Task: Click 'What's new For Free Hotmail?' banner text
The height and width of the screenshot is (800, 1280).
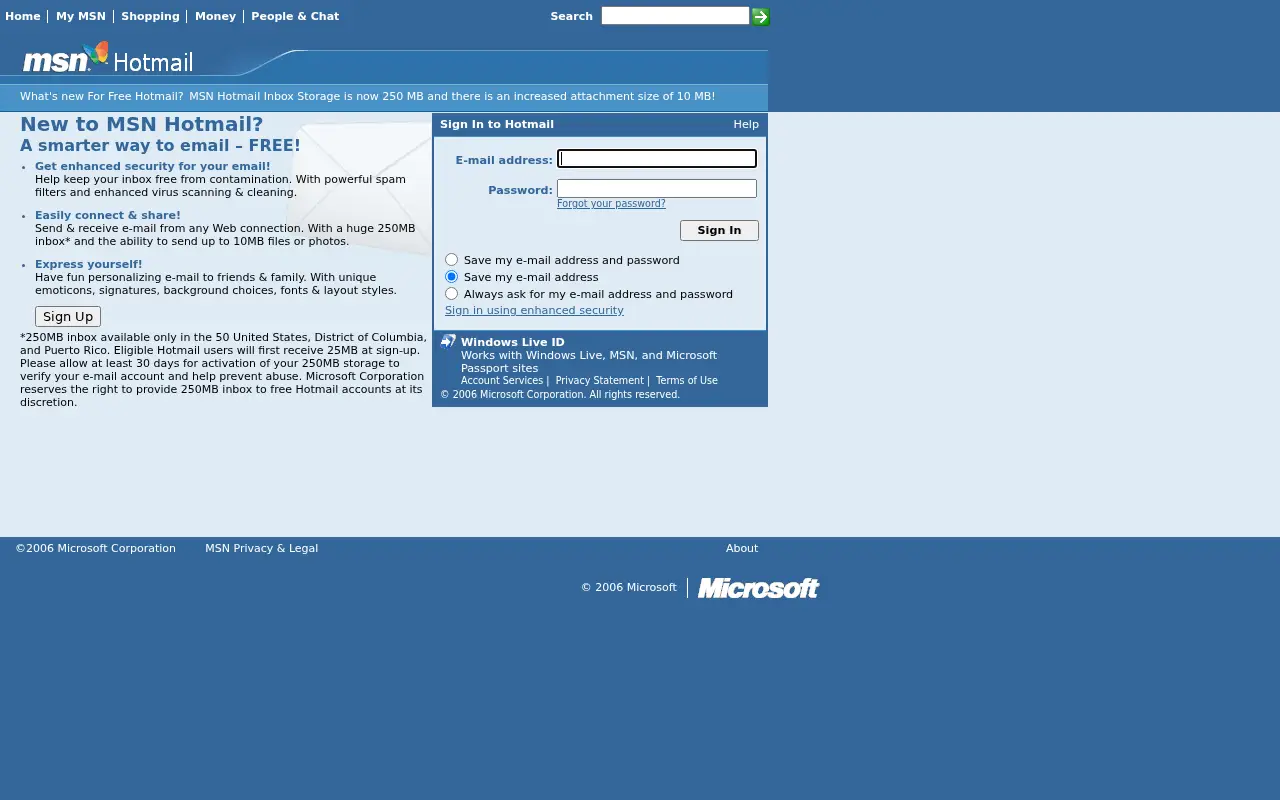Action: (x=102, y=97)
